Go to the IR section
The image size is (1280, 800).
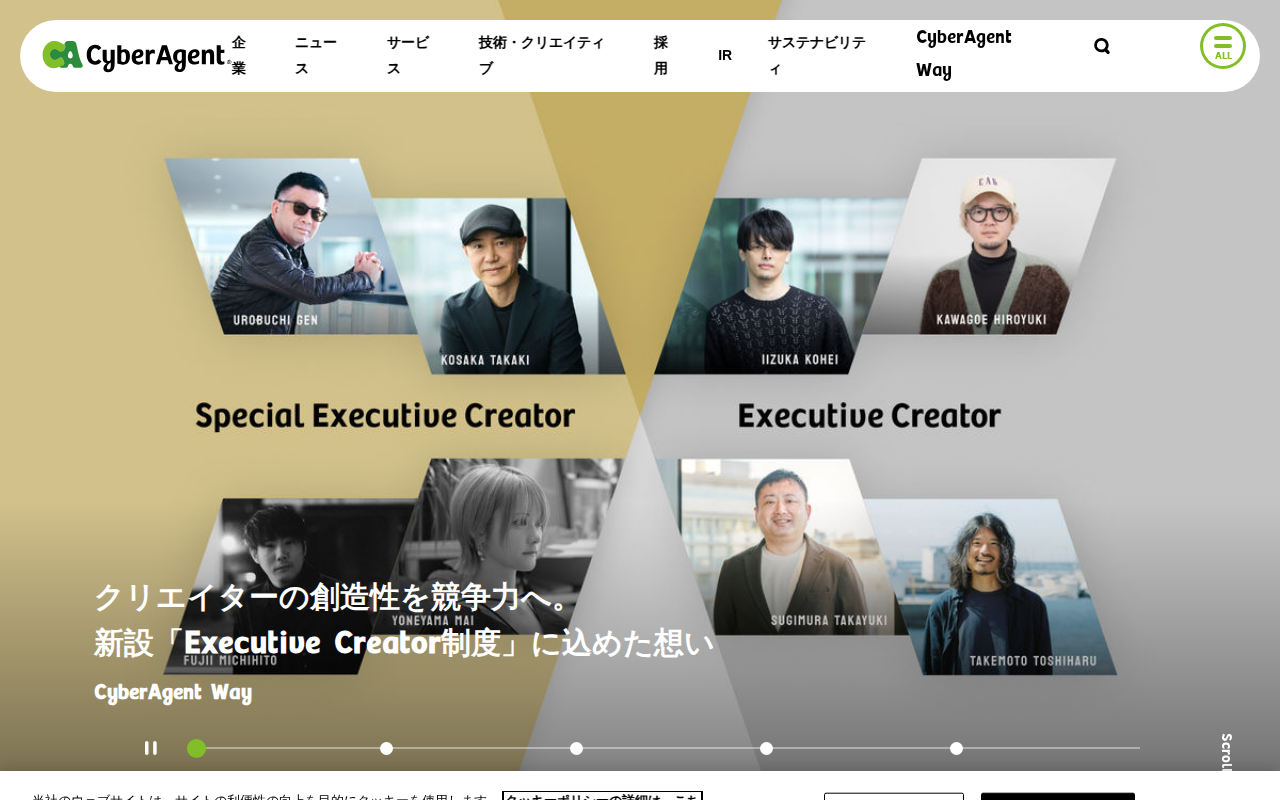725,55
